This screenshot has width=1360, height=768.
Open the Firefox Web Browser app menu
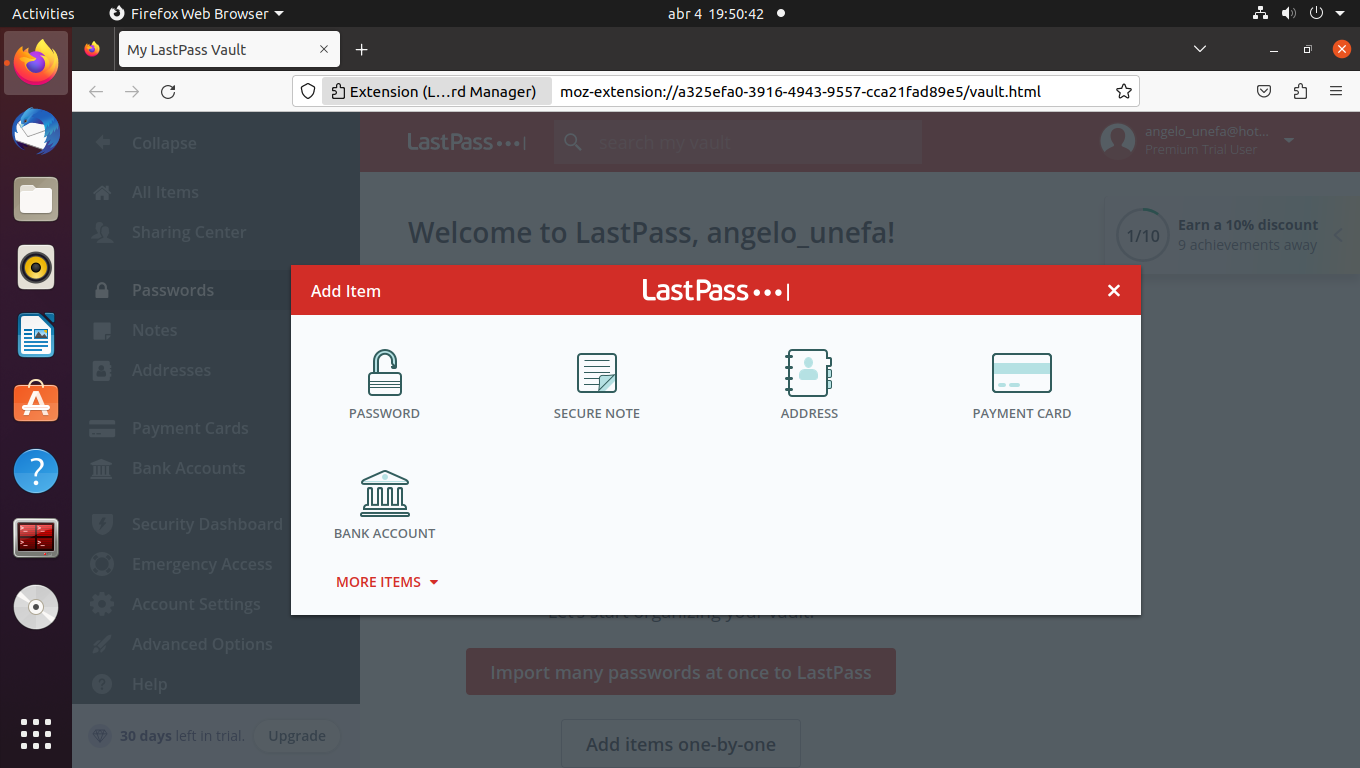196,13
